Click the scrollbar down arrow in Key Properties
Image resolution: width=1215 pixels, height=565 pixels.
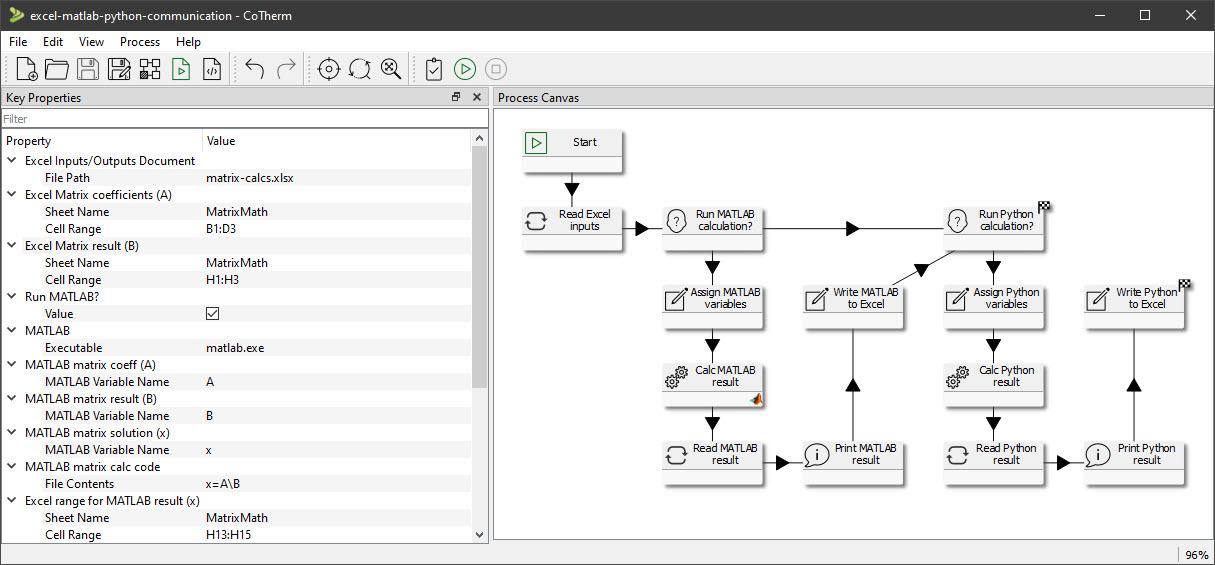point(479,535)
